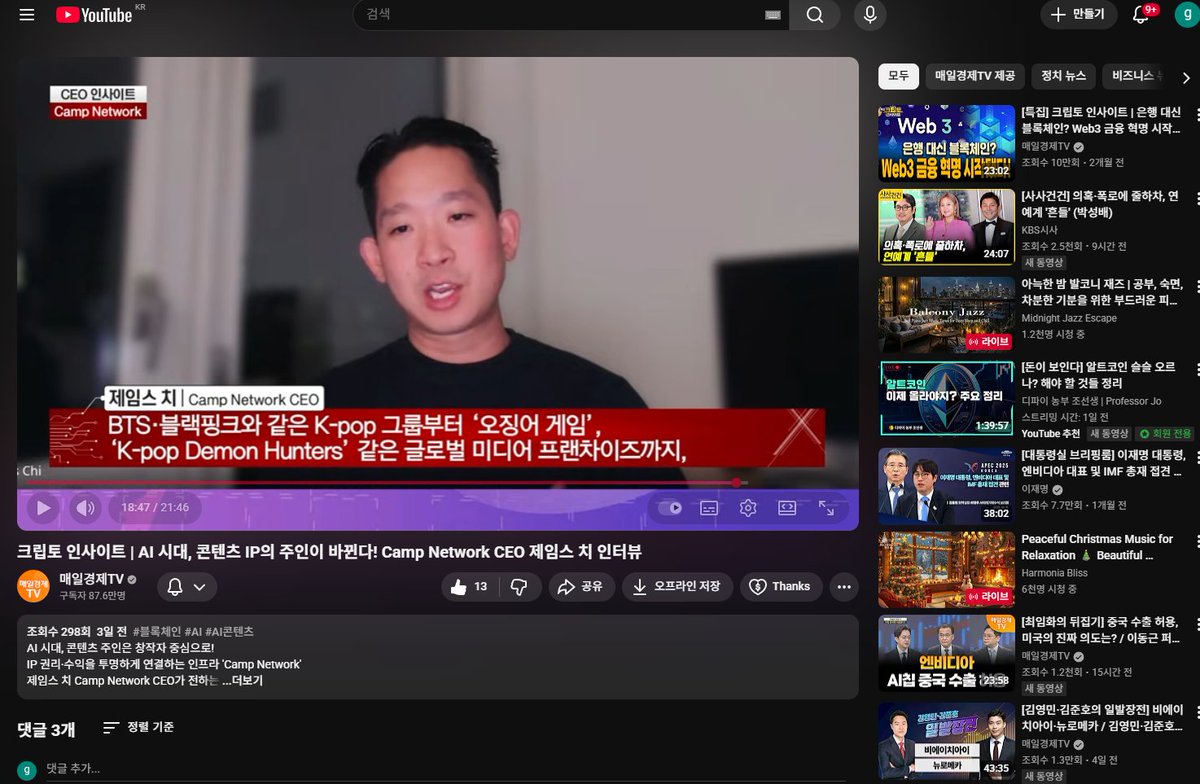Dislike the video with thumbs down
Image resolution: width=1200 pixels, height=784 pixels.
(x=518, y=587)
